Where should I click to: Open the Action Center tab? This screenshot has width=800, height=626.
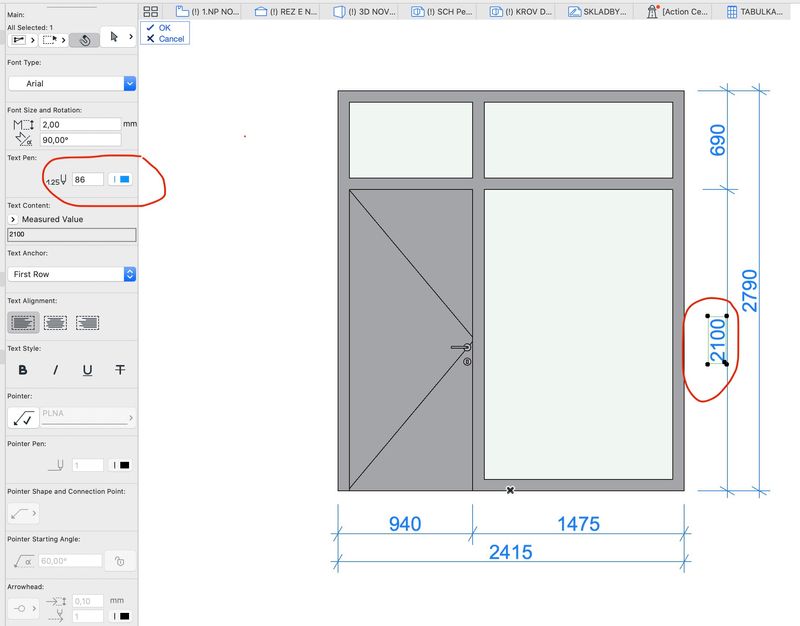point(678,11)
